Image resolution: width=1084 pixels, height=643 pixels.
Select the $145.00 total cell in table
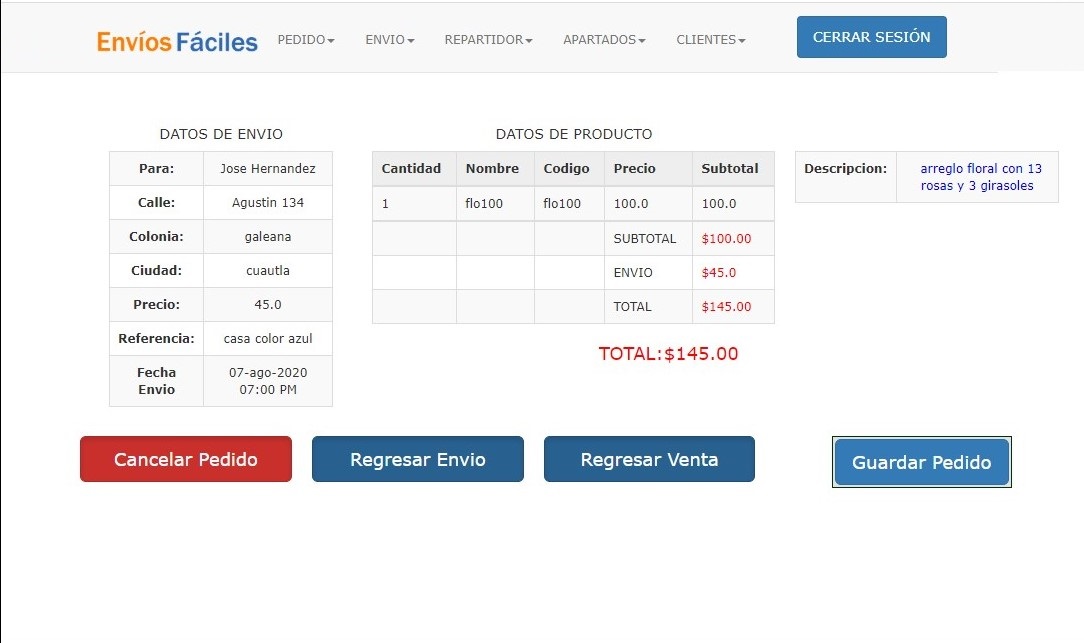click(726, 307)
